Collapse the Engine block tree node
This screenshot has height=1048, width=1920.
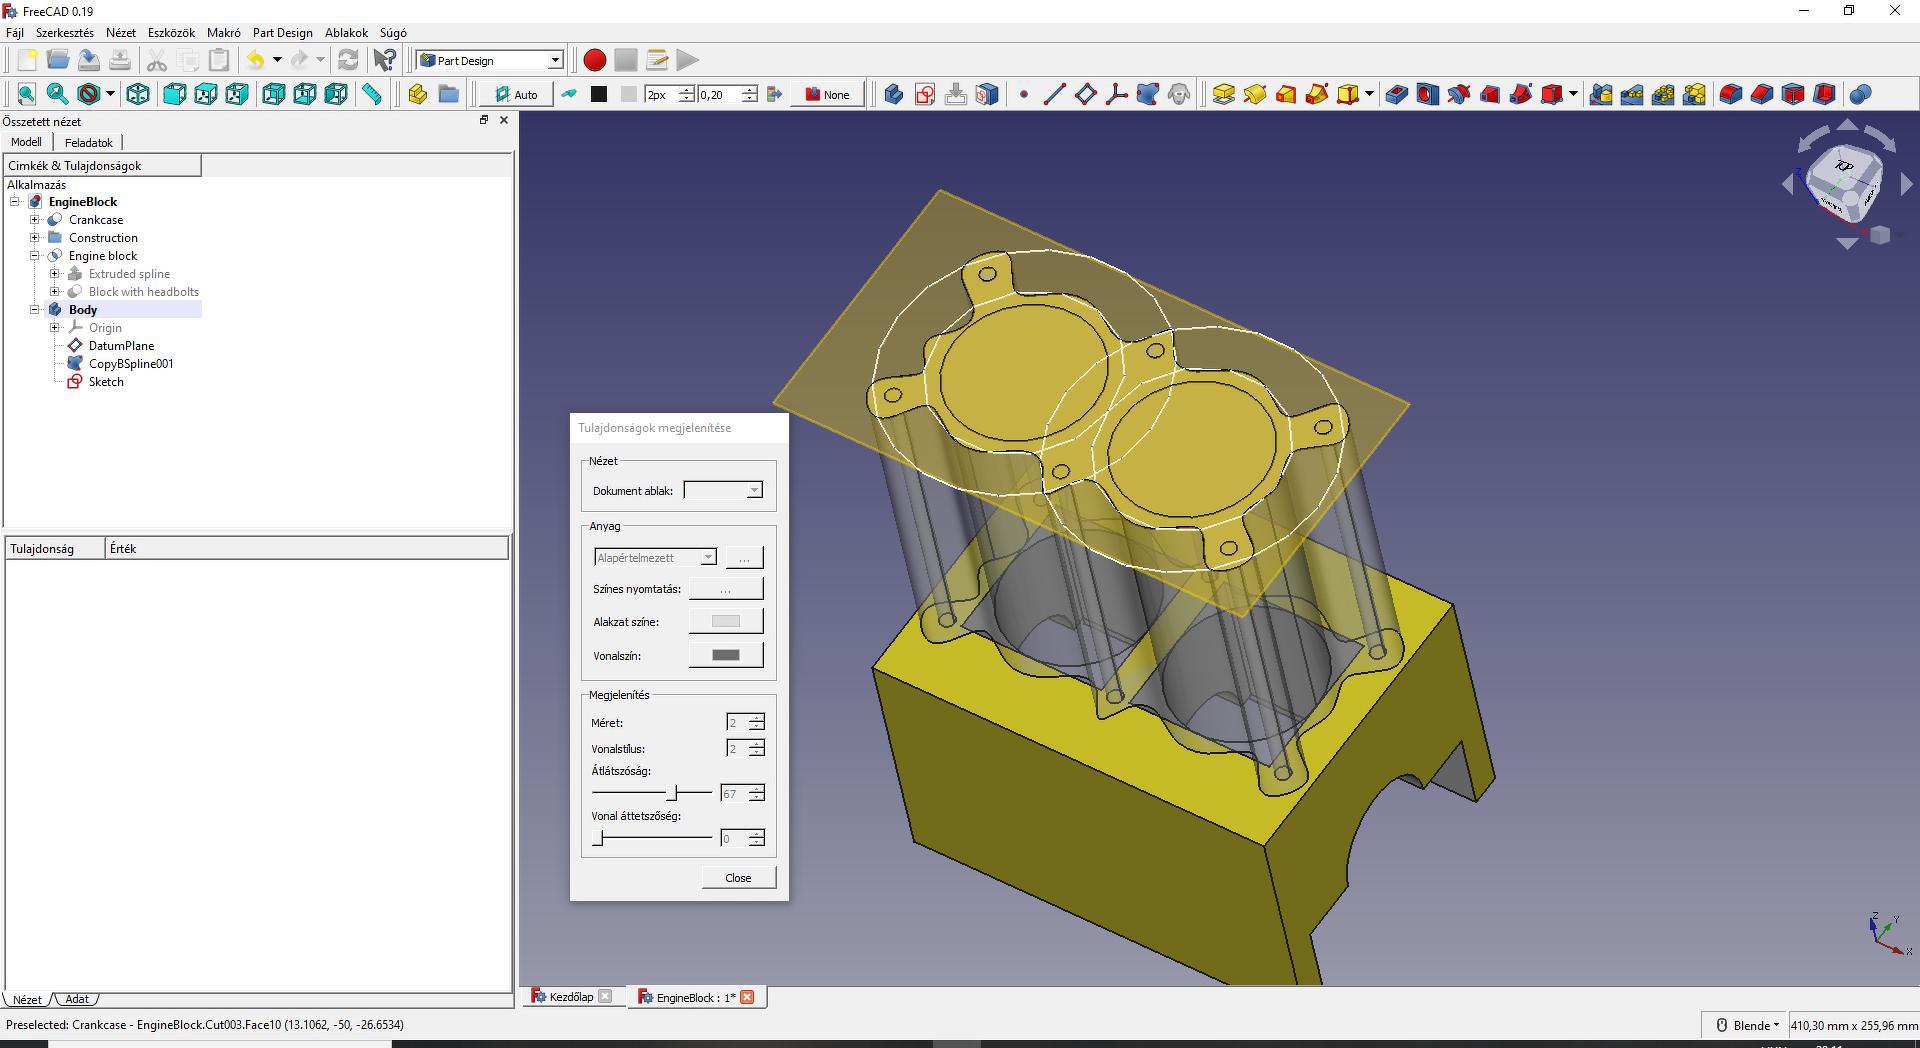pyautogui.click(x=35, y=256)
